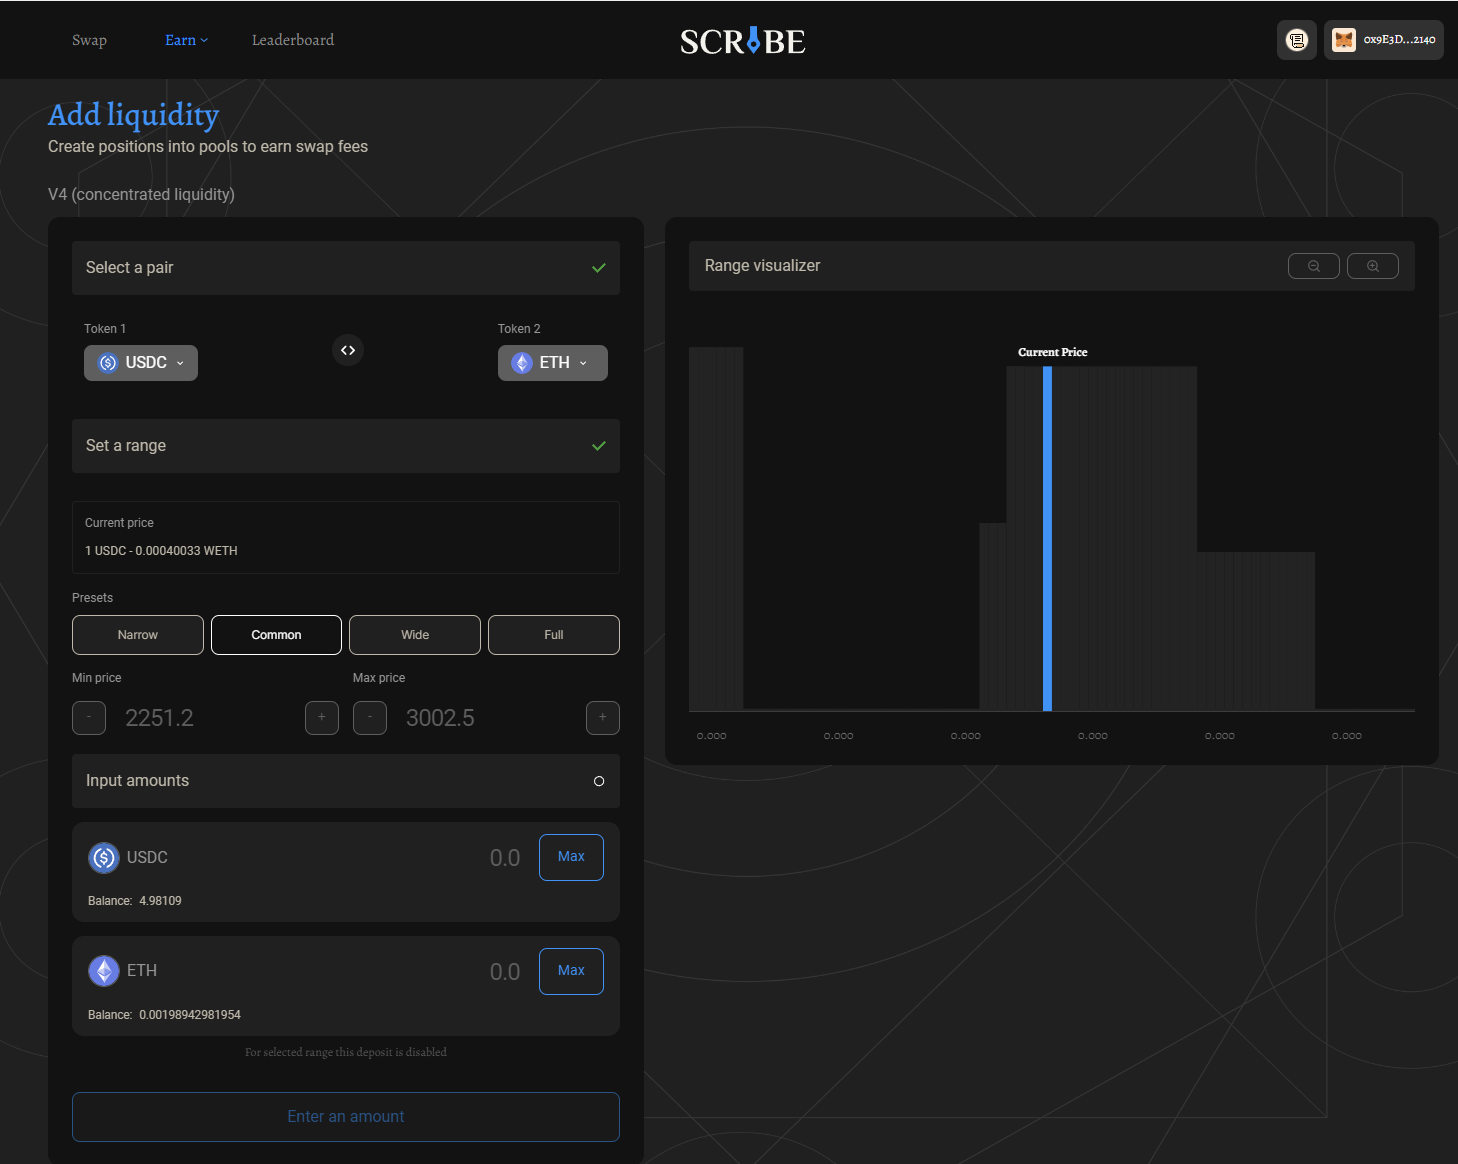Decrease the min price

point(89,718)
